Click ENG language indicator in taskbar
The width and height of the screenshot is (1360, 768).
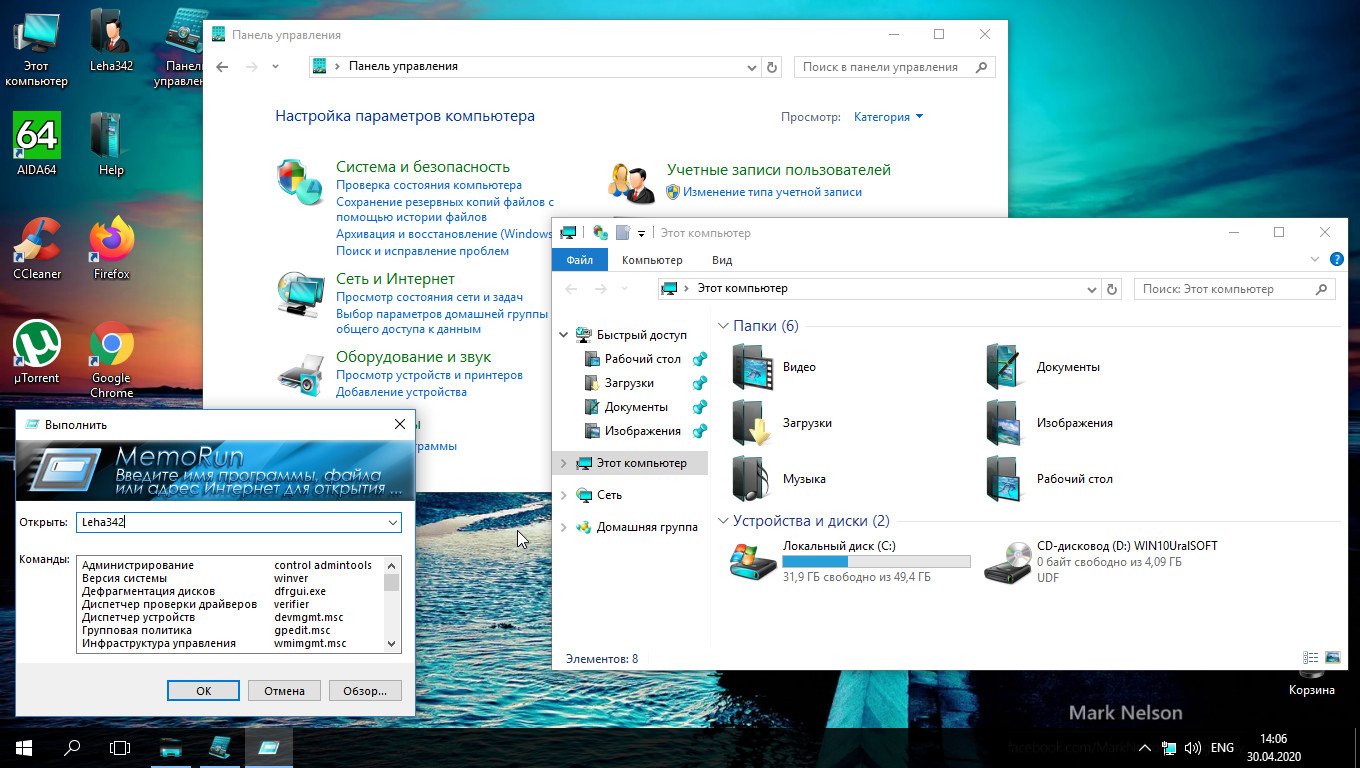1222,747
